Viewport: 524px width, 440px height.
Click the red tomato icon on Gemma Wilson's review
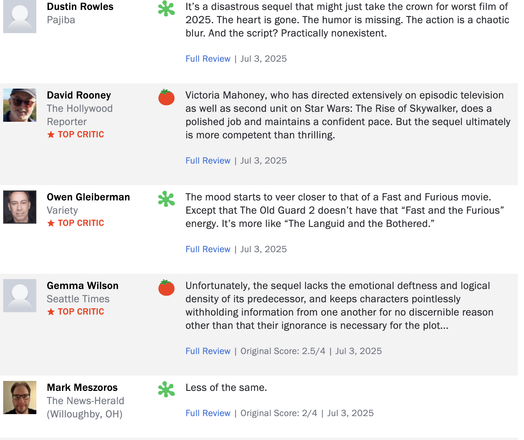166,288
